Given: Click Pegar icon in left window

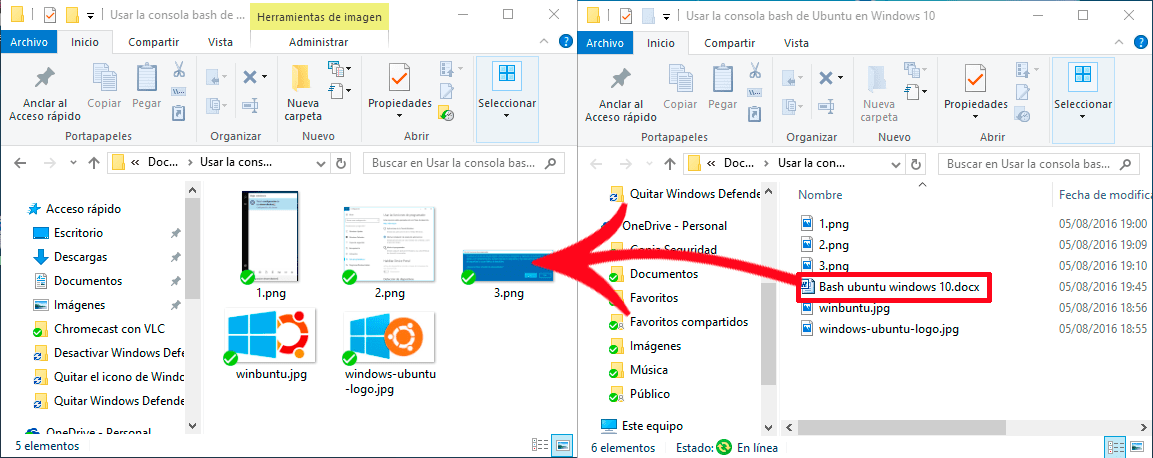Looking at the screenshot, I should pos(146,79).
